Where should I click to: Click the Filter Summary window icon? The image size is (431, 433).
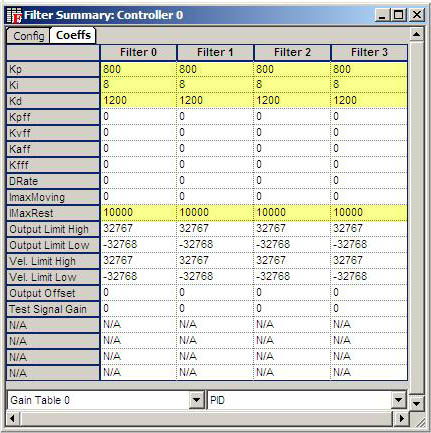point(14,15)
